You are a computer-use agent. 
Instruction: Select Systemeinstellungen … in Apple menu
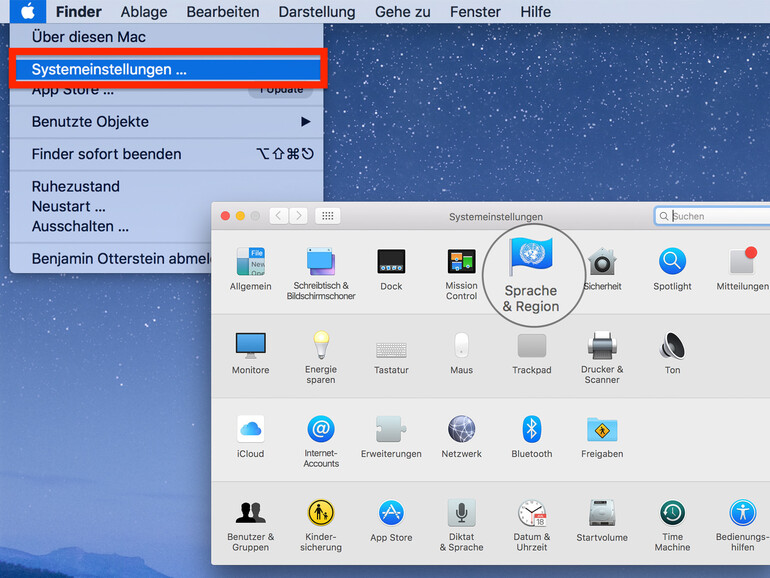pos(168,69)
